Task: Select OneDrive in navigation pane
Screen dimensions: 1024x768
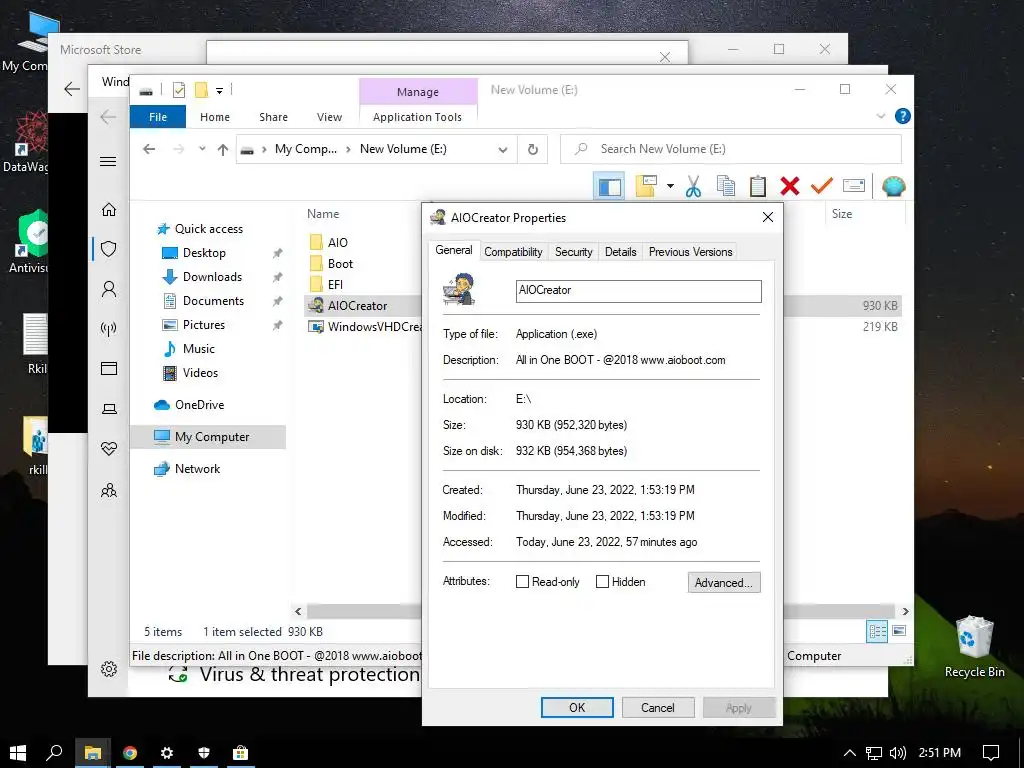Action: (x=199, y=405)
